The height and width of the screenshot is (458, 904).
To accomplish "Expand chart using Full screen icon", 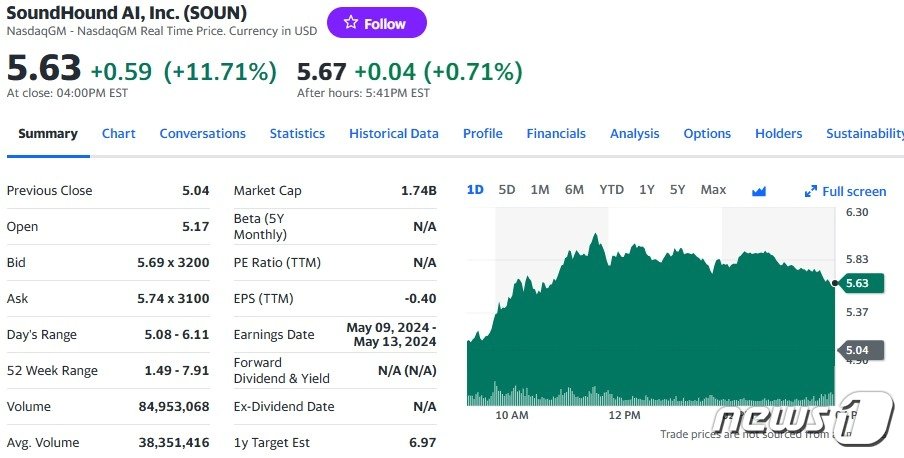I will [811, 191].
